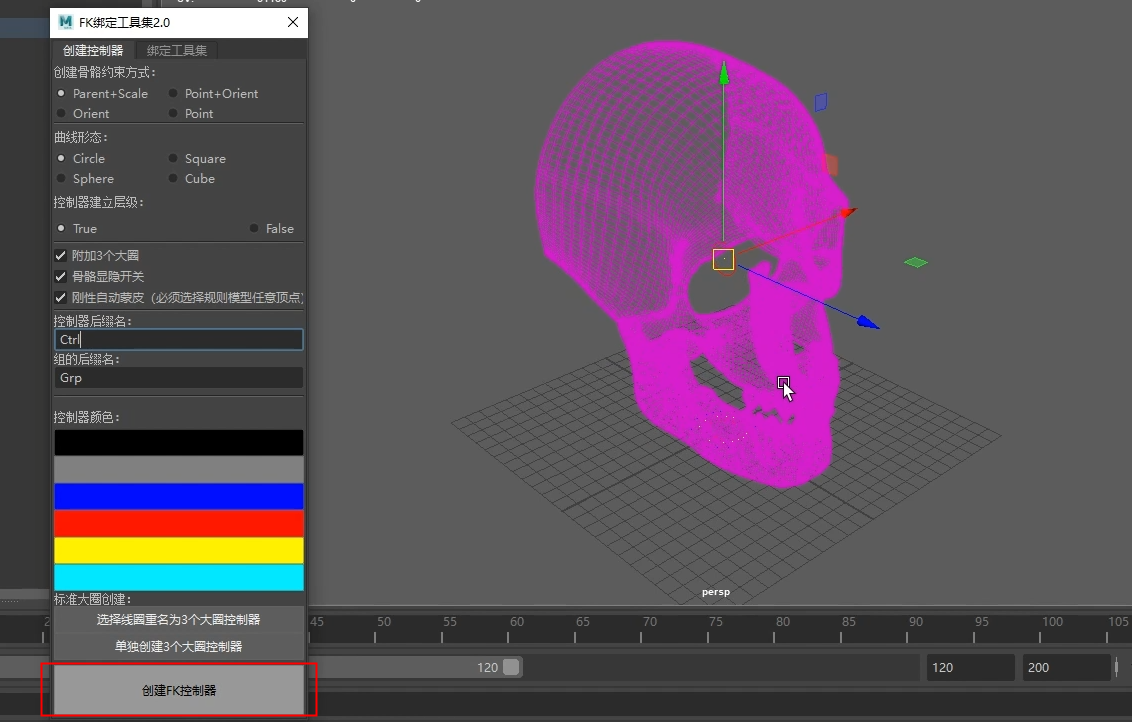
Task: Pick the yellow controller color swatch
Action: coord(178,550)
